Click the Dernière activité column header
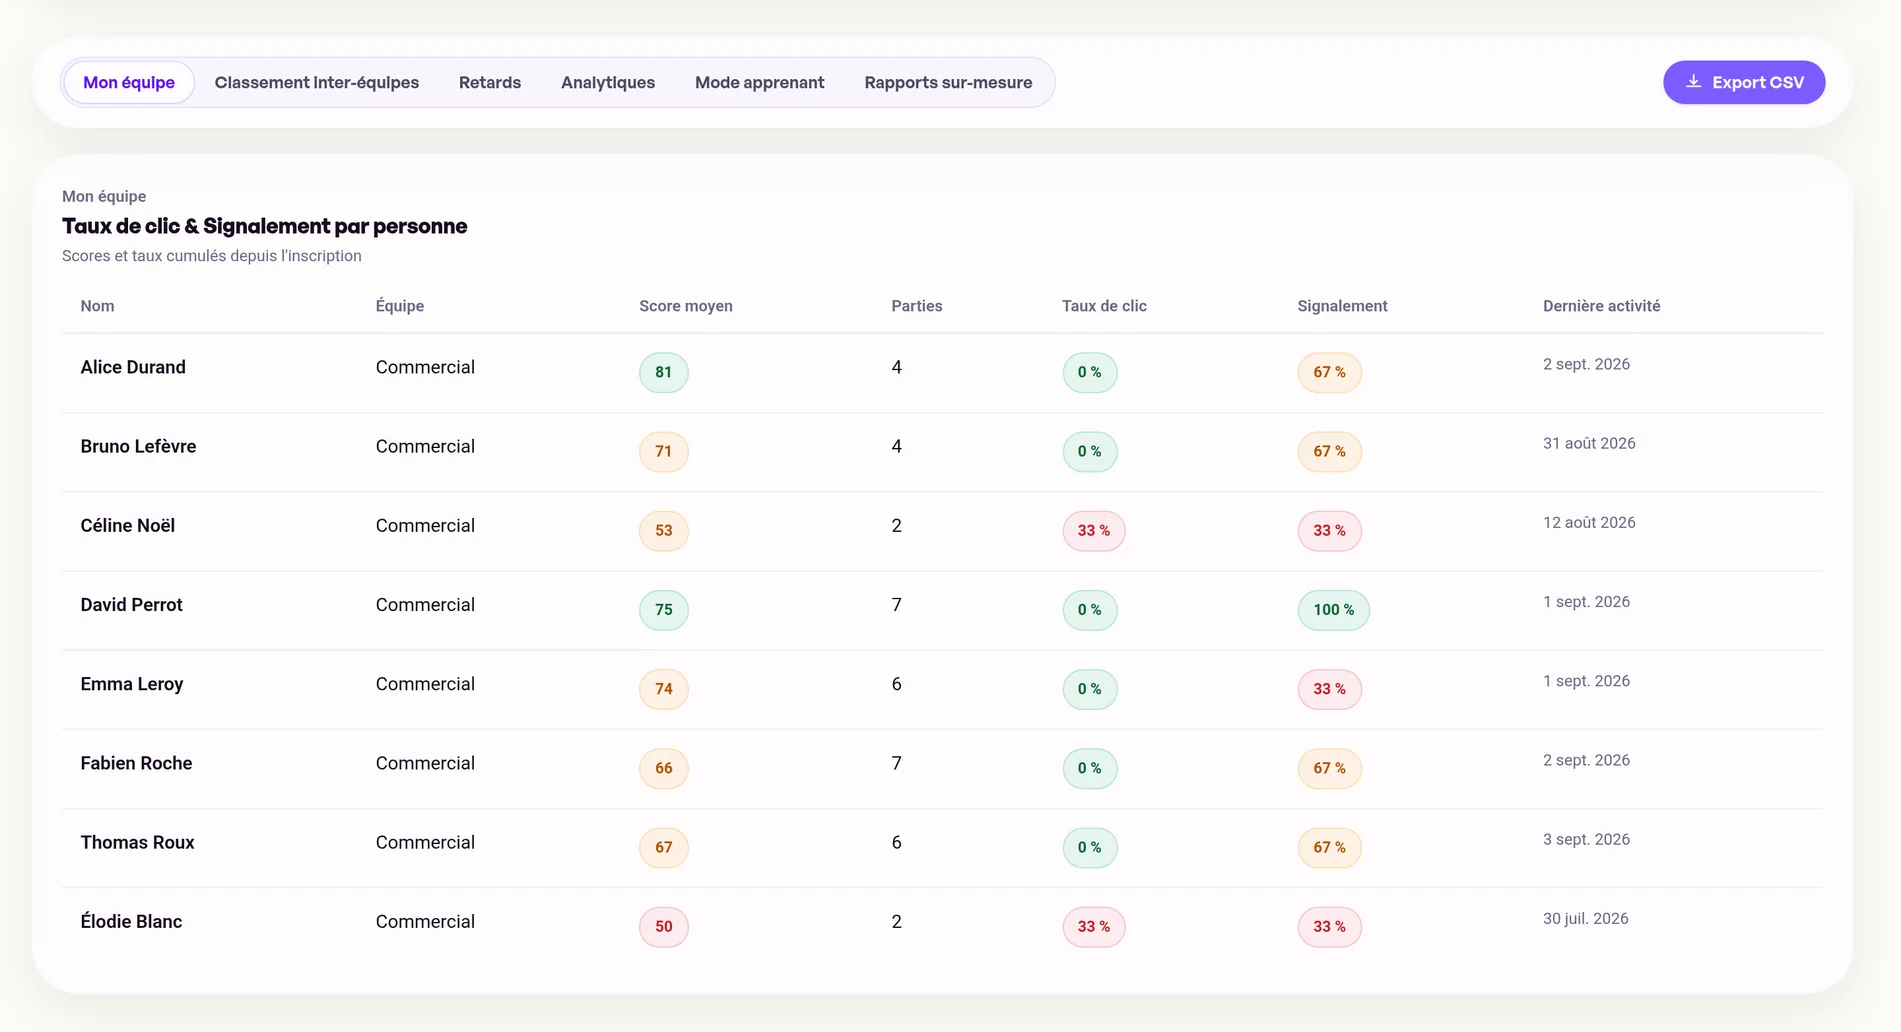The height and width of the screenshot is (1032, 1901). [1601, 306]
